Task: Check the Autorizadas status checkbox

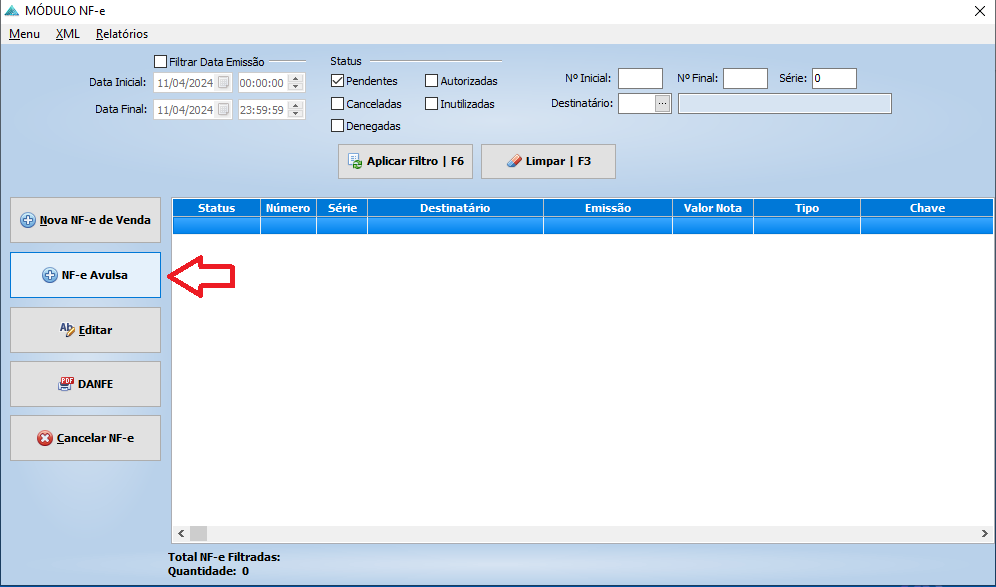Action: 431,81
